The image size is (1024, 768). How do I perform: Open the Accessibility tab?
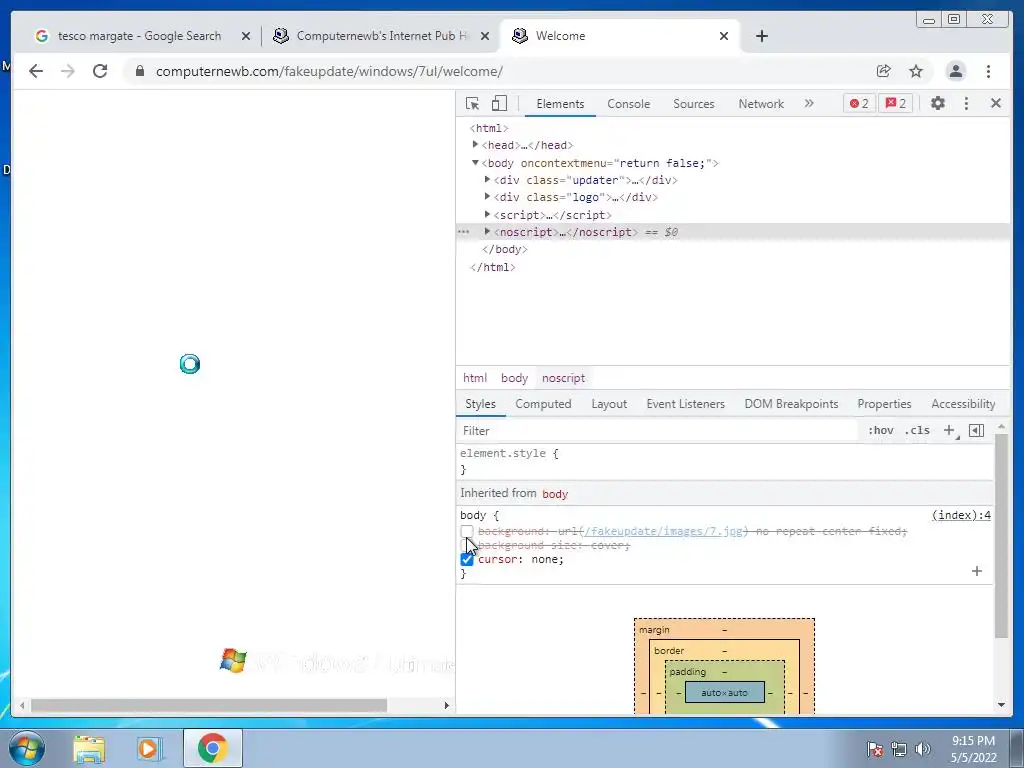[x=963, y=404]
